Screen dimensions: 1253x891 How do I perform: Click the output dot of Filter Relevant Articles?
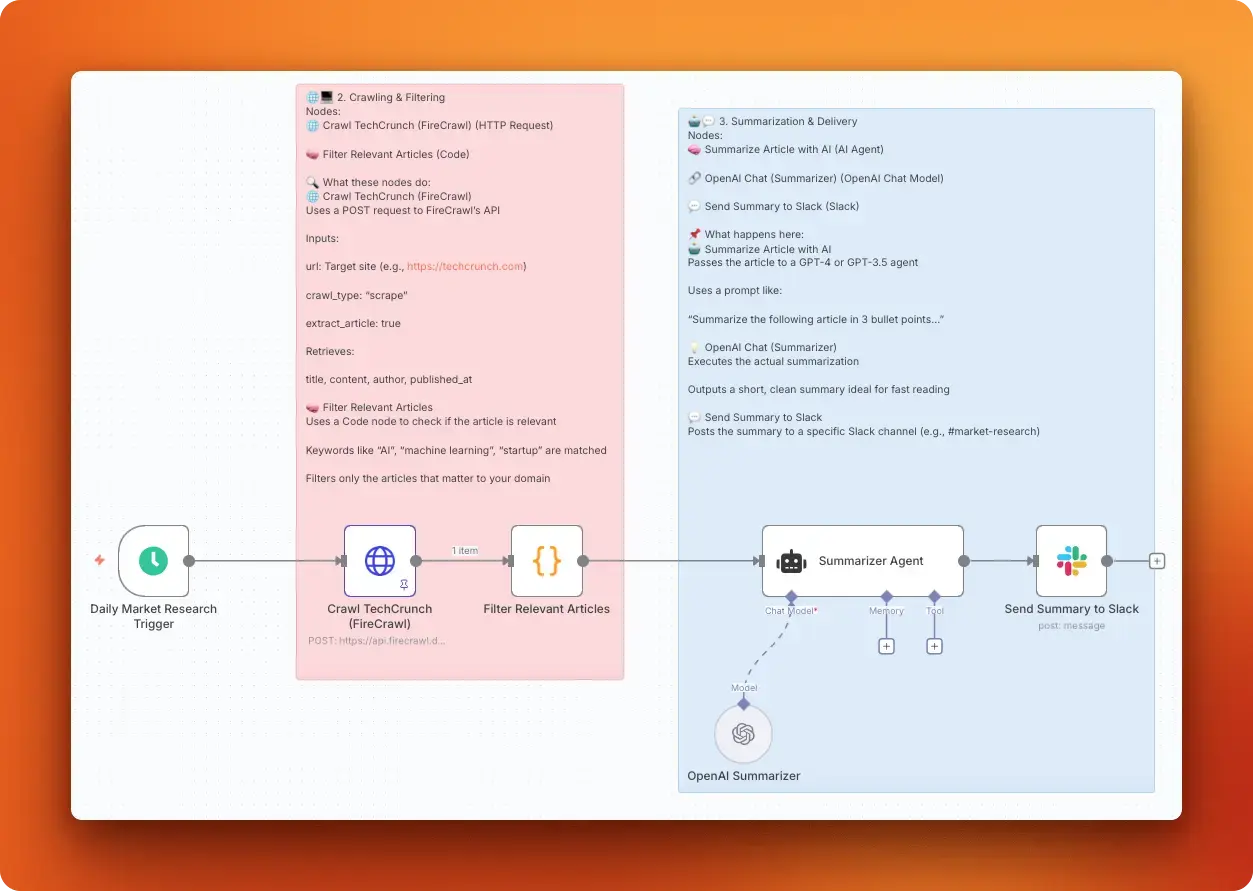[x=583, y=560]
